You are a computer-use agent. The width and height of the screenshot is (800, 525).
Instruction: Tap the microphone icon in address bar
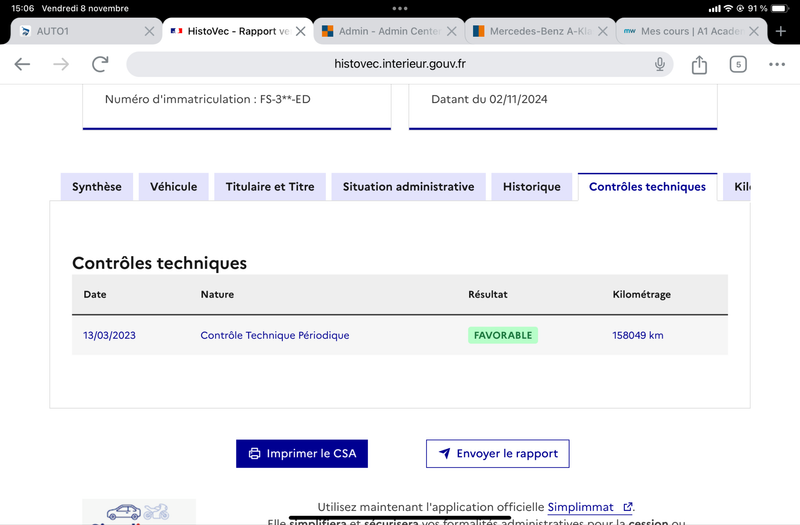660,64
